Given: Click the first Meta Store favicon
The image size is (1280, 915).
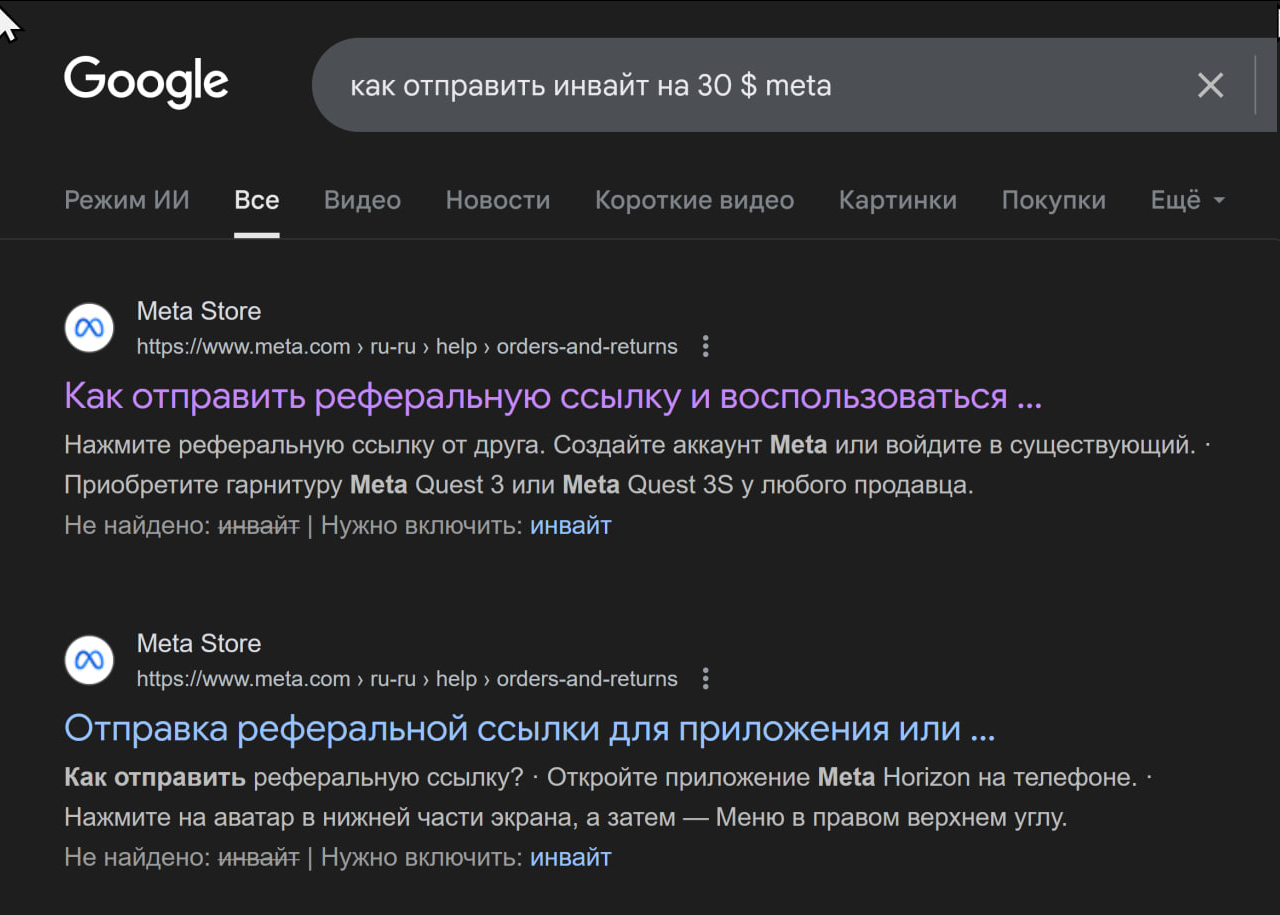Looking at the screenshot, I should (x=89, y=328).
